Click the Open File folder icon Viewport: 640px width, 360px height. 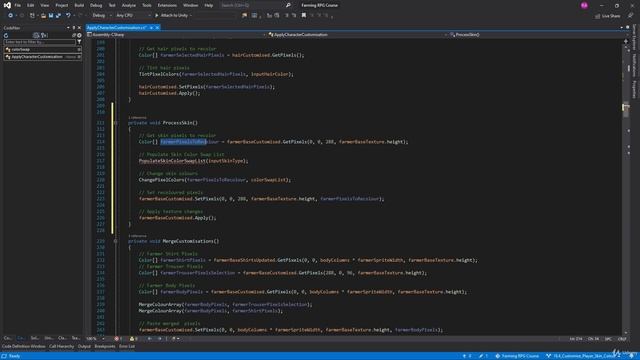(x=43, y=16)
